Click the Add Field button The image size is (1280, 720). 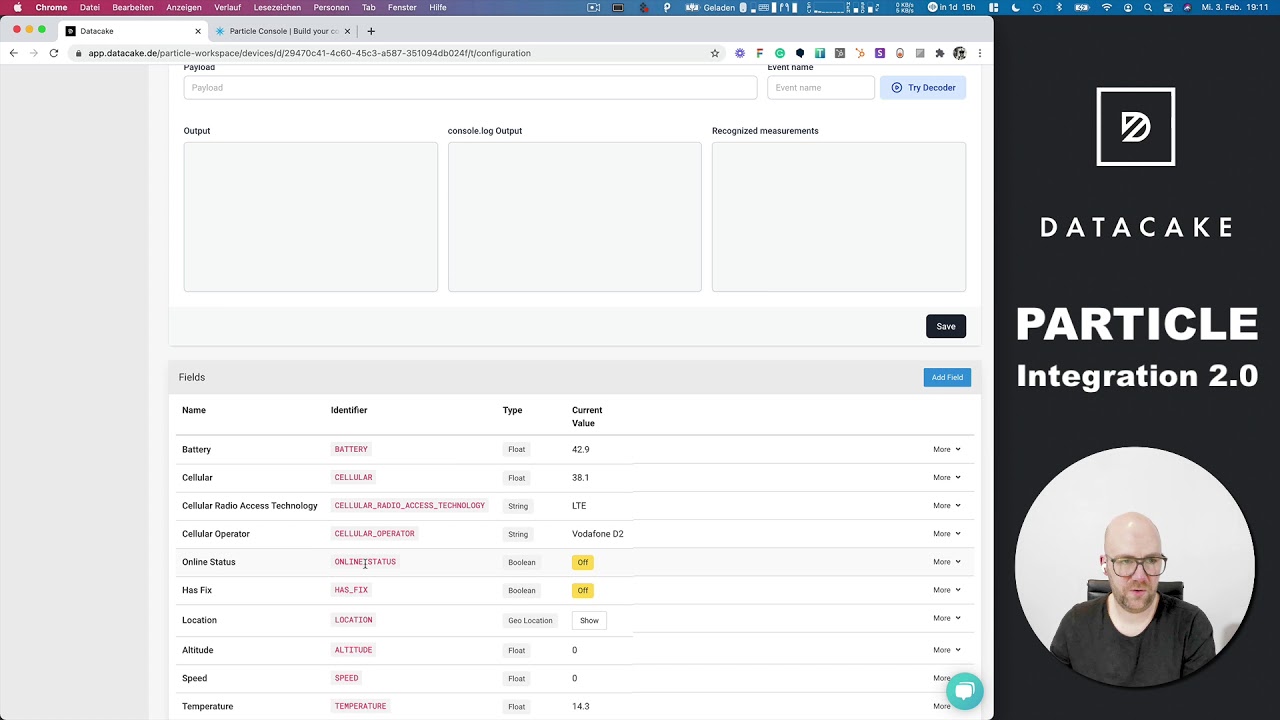tap(947, 377)
